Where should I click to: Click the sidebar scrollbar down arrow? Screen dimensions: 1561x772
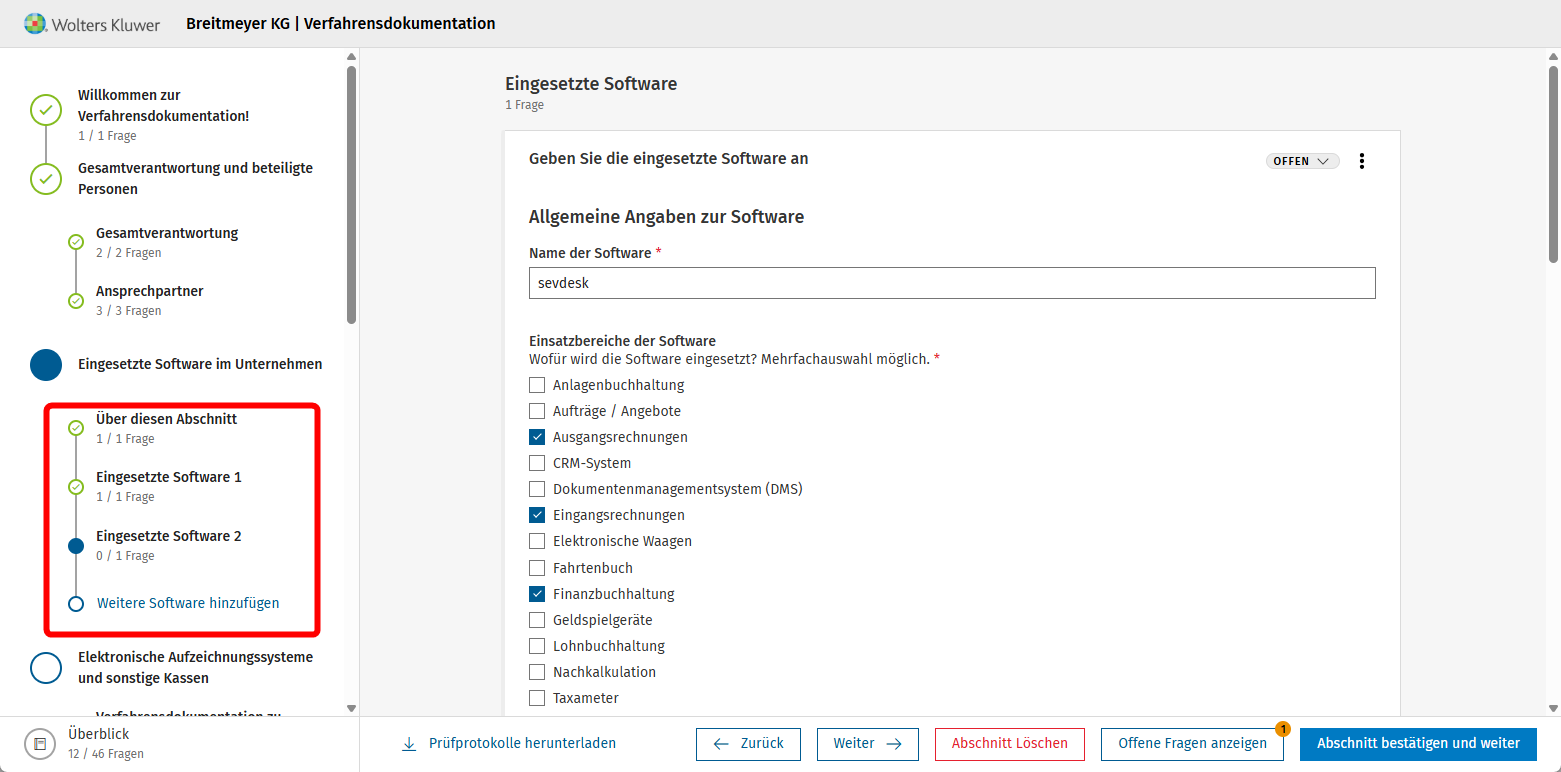pyautogui.click(x=351, y=708)
